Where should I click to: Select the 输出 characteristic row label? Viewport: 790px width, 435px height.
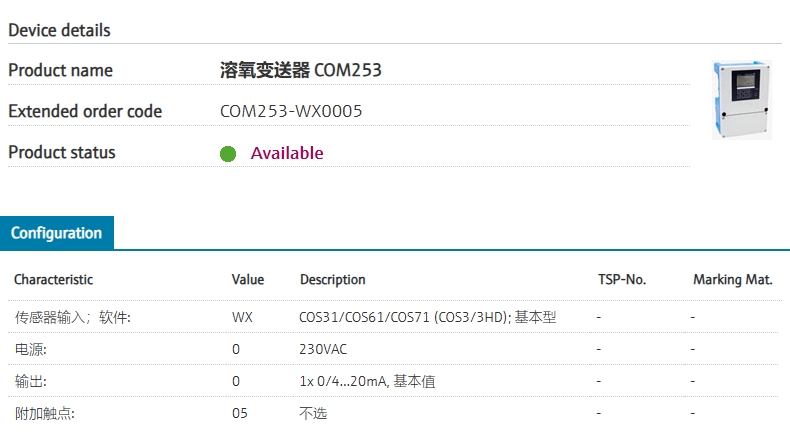tap(31, 382)
